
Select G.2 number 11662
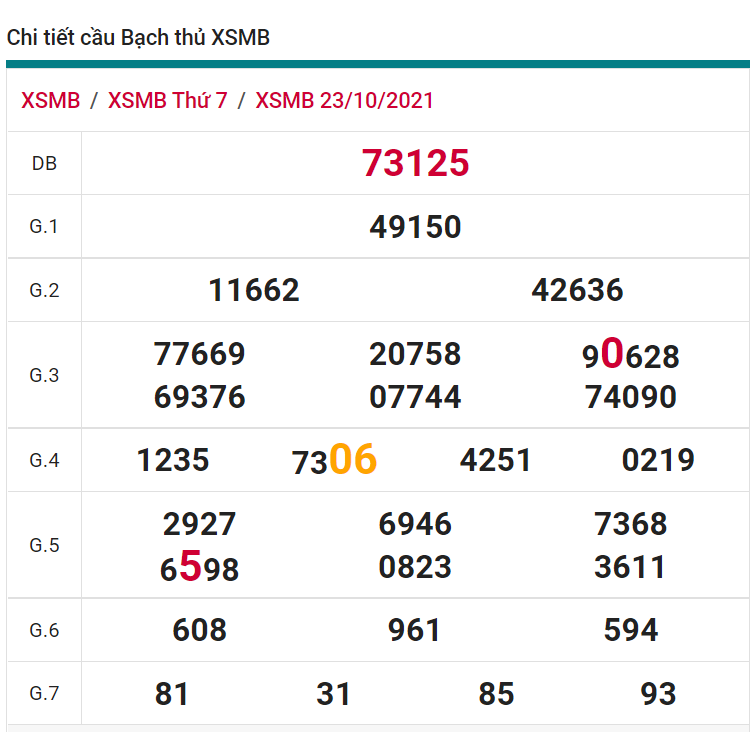(254, 291)
